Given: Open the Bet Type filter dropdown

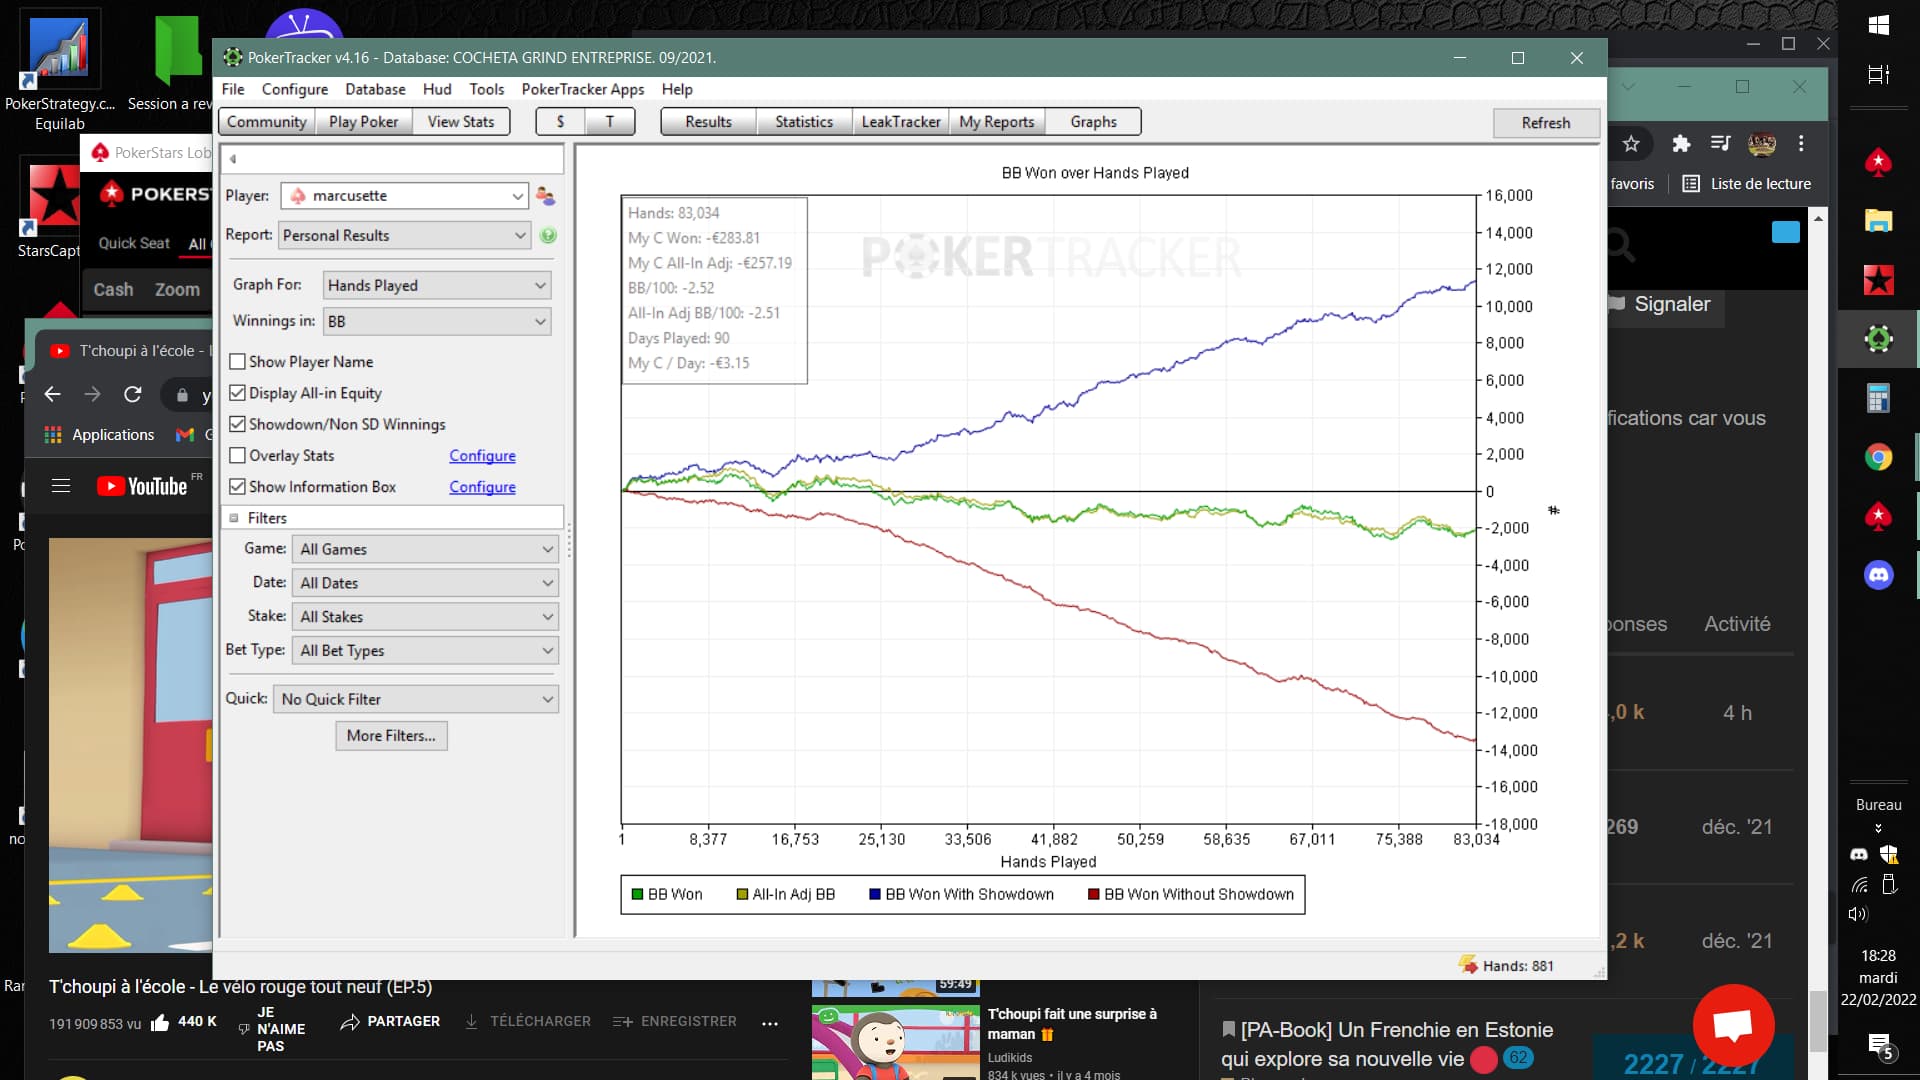Looking at the screenshot, I should [x=425, y=651].
